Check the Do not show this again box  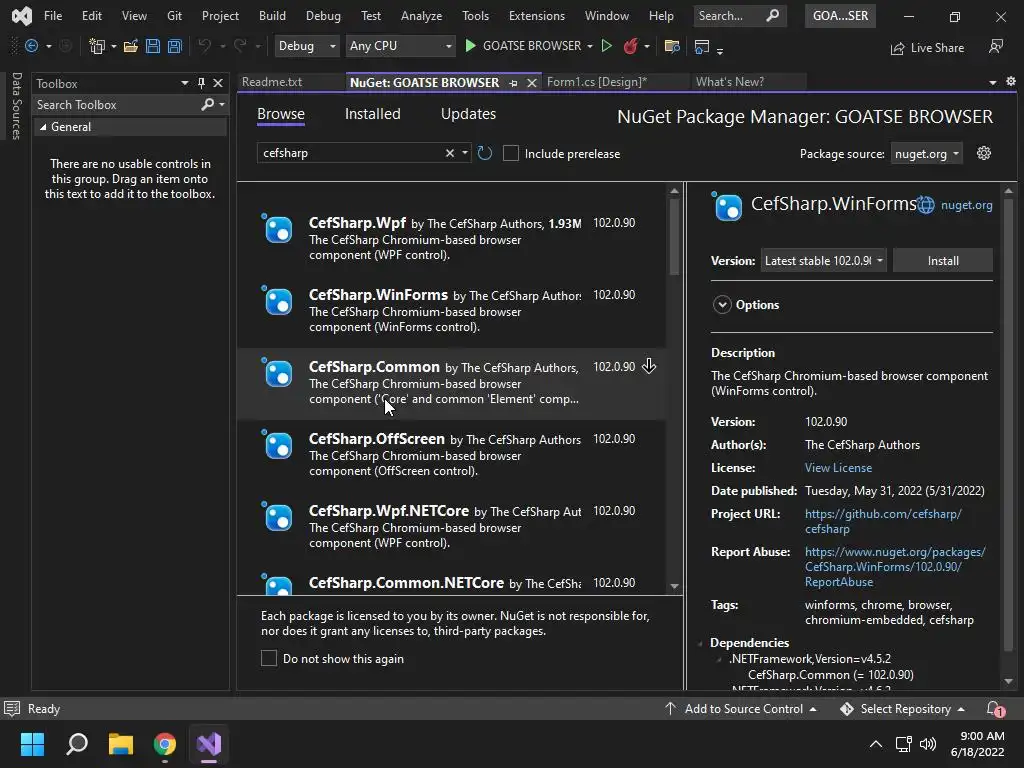coord(269,658)
